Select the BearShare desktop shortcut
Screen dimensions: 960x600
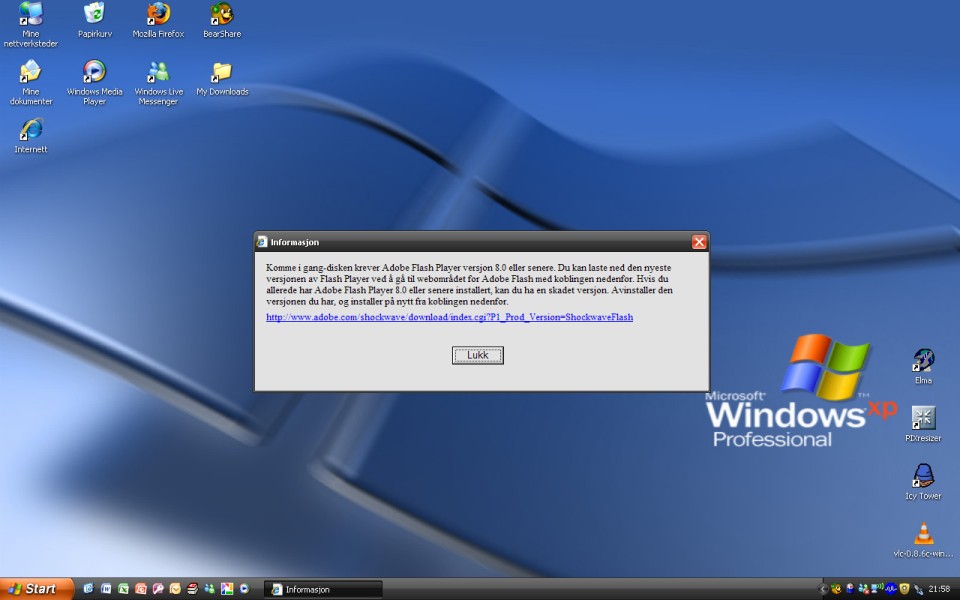click(222, 20)
